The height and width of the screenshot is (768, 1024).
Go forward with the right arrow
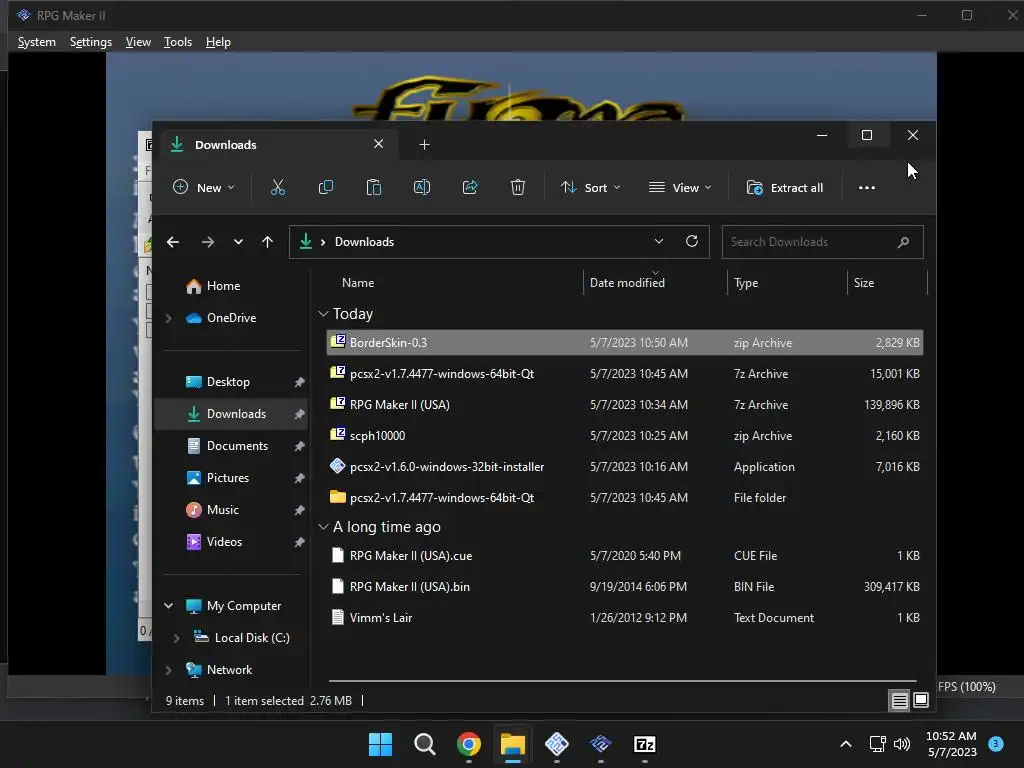208,242
